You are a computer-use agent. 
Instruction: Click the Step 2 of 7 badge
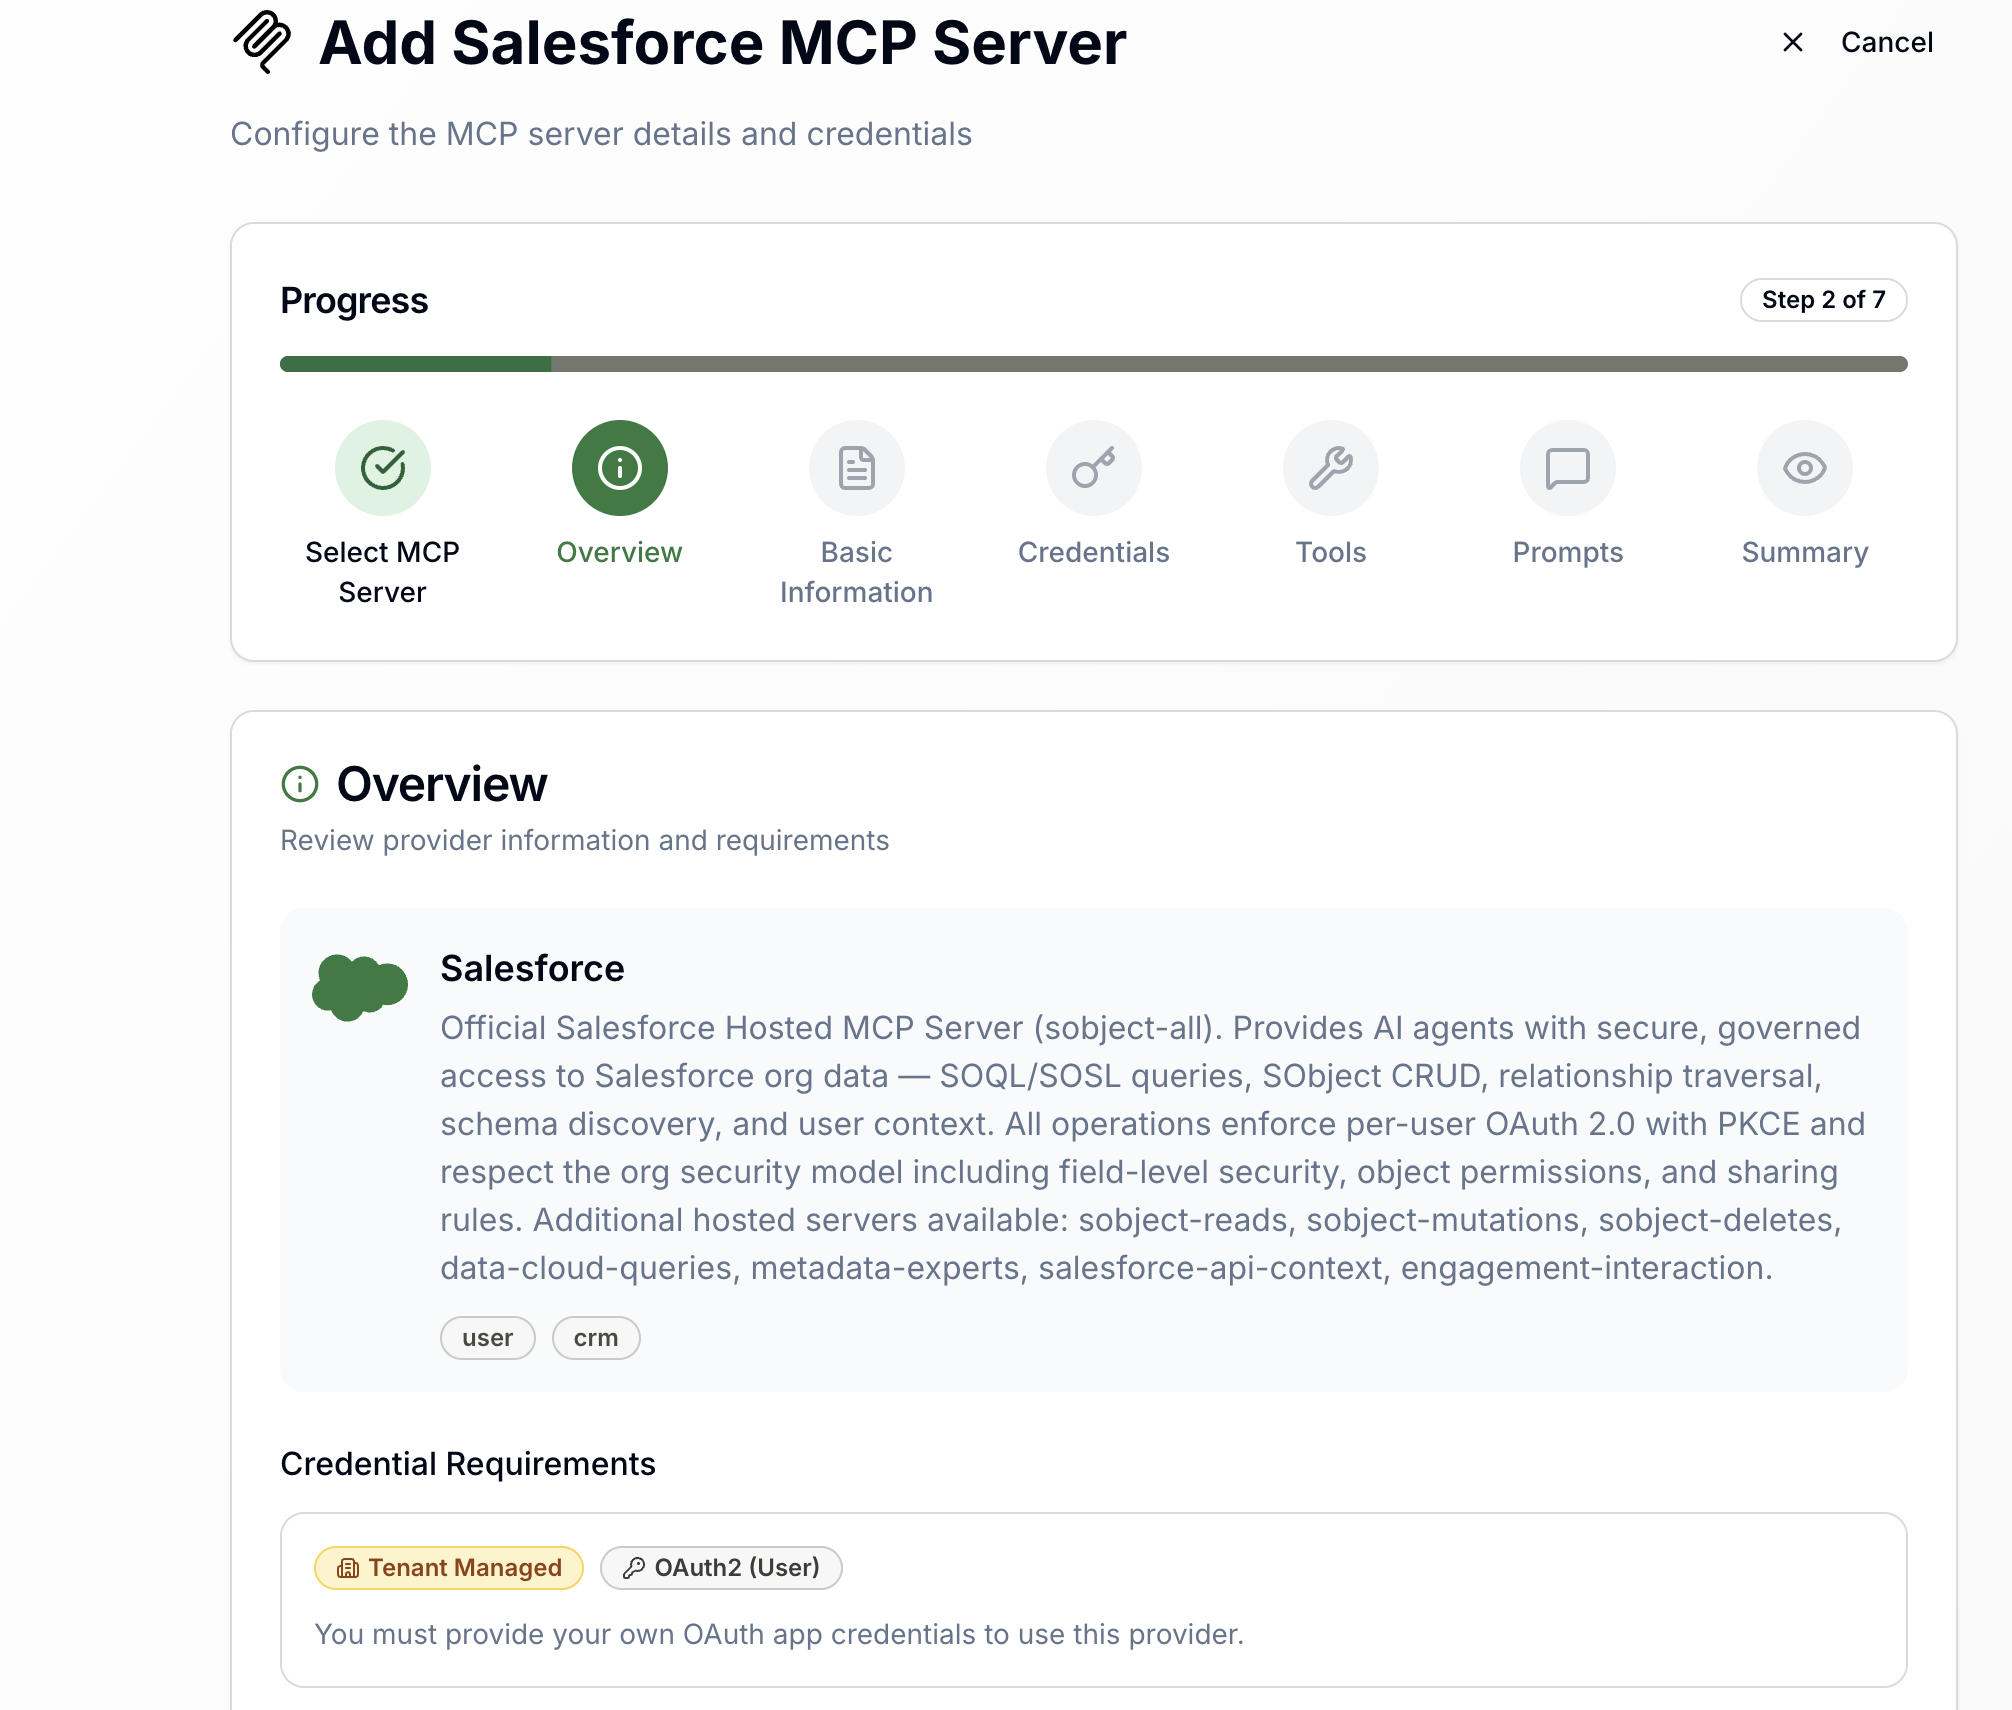1823,300
